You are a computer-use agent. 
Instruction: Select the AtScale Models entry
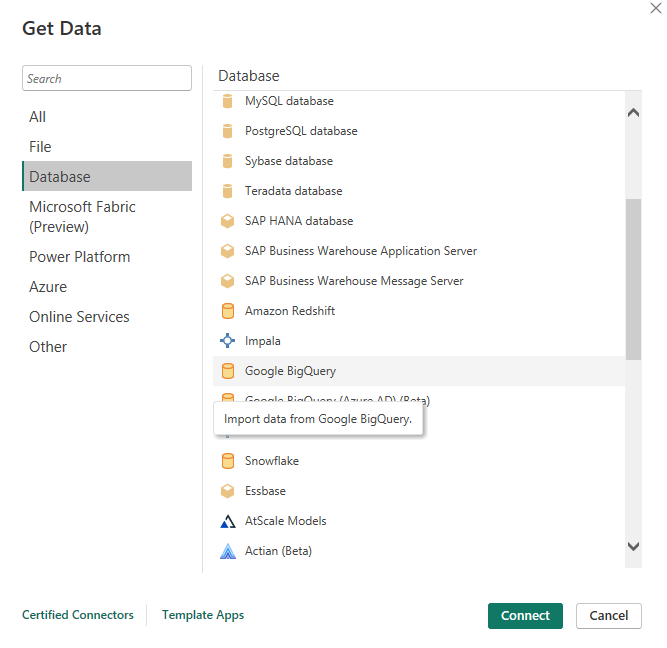coord(419,521)
